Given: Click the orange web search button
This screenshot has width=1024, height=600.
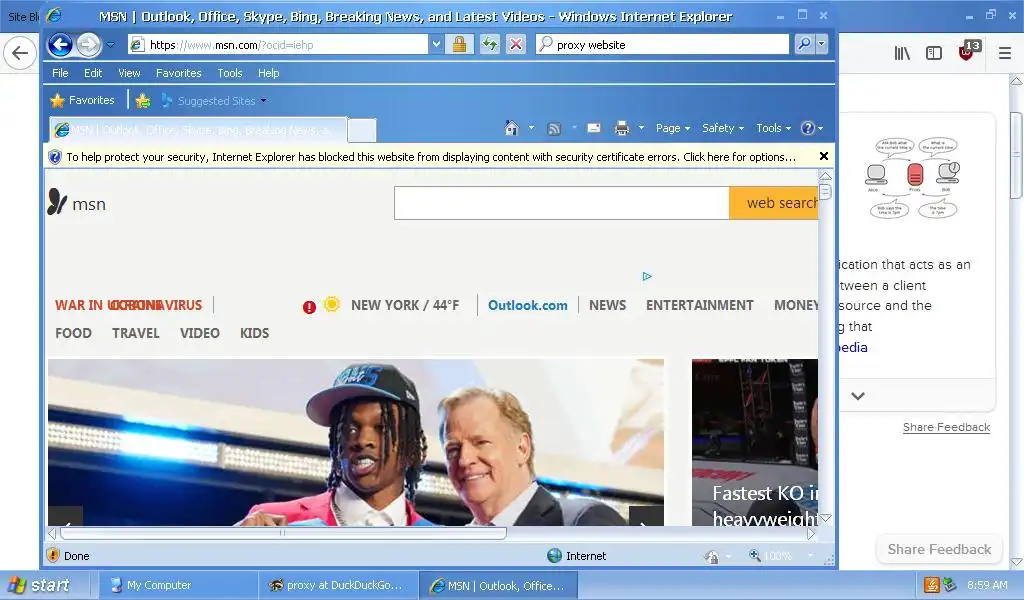Looking at the screenshot, I should [x=774, y=203].
